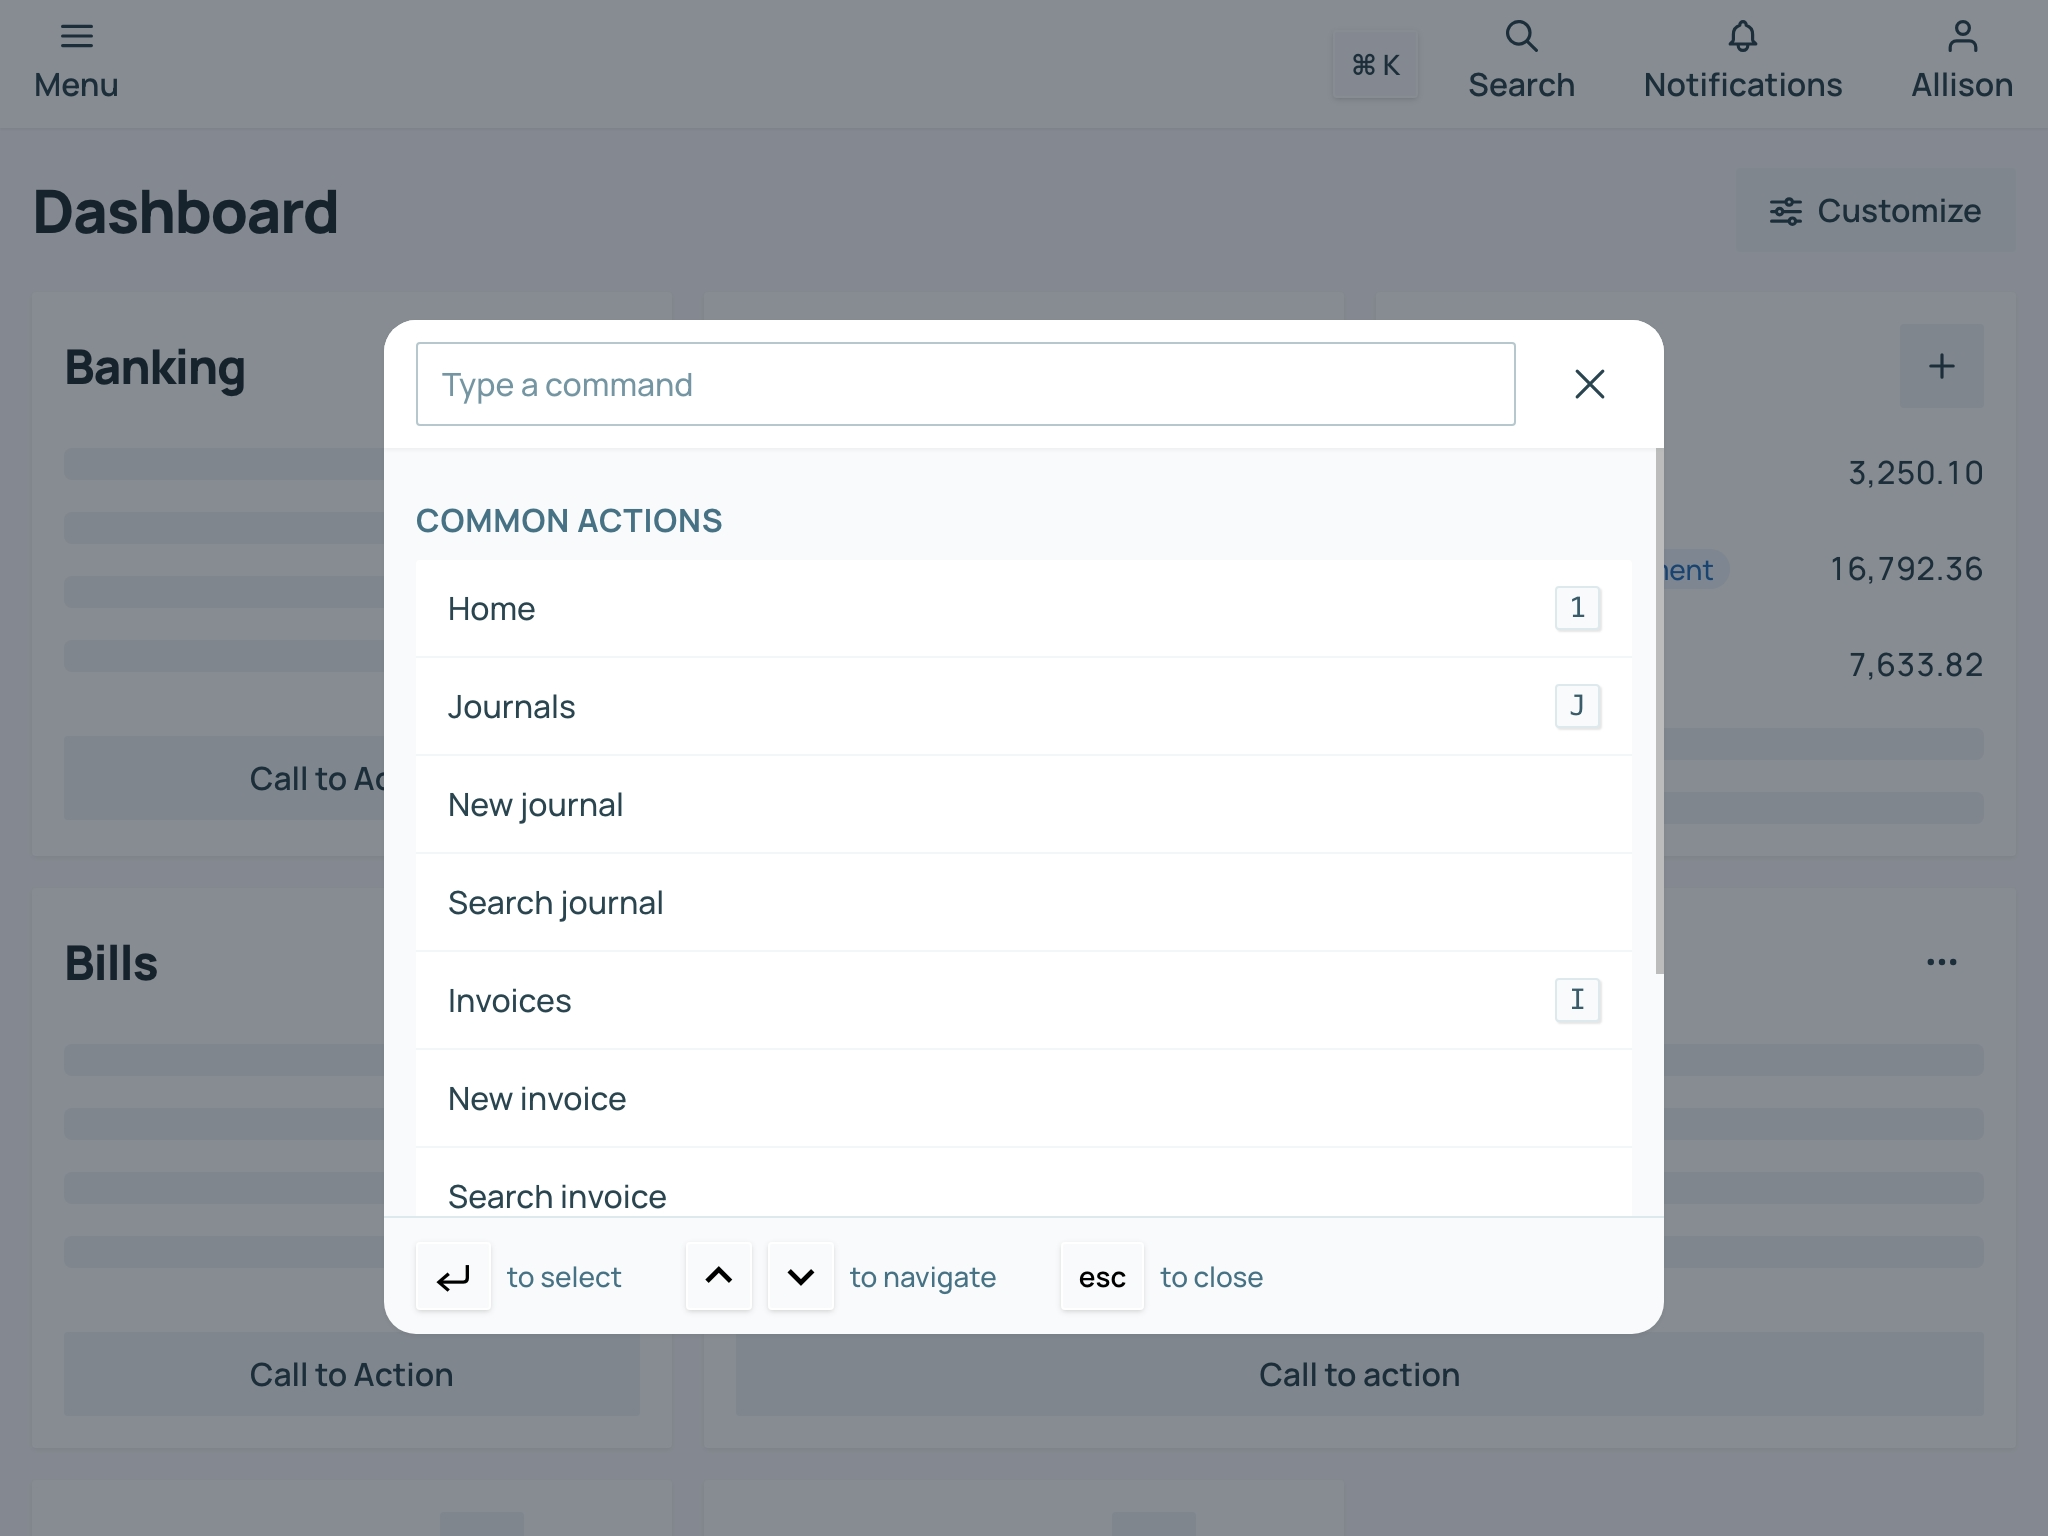Open the hamburger Menu icon

[76, 37]
